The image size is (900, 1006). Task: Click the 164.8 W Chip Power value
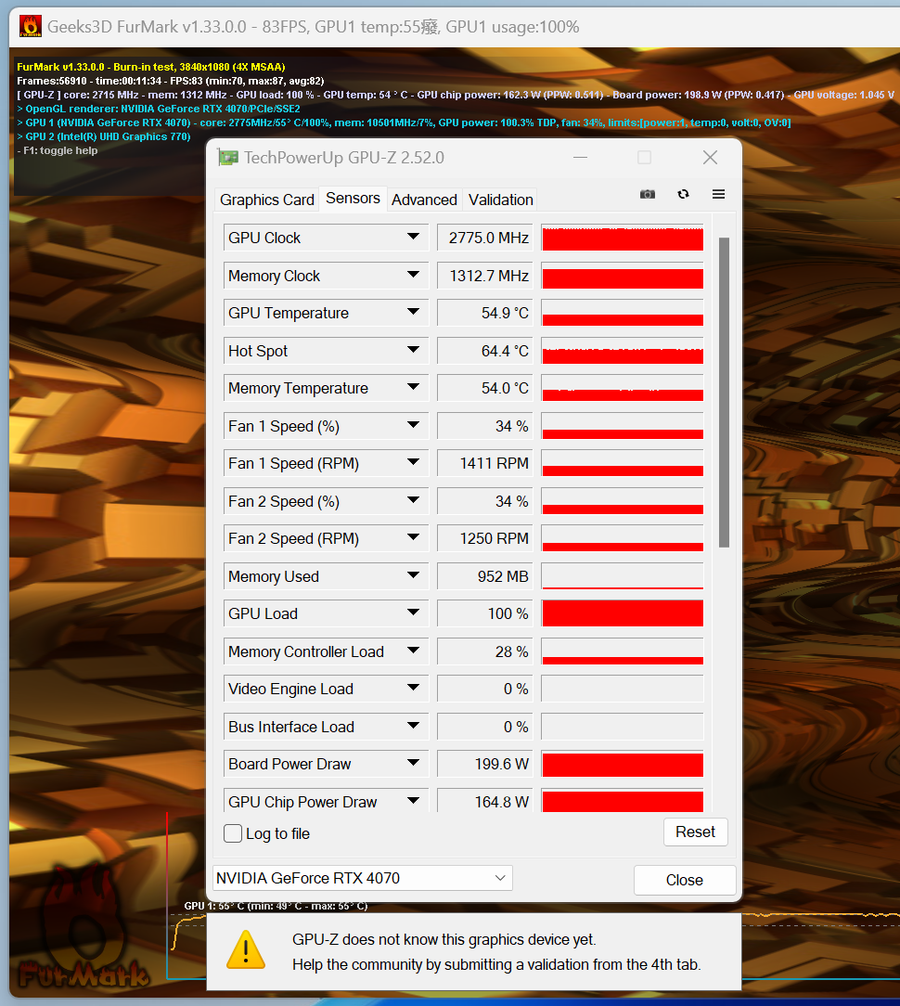486,801
